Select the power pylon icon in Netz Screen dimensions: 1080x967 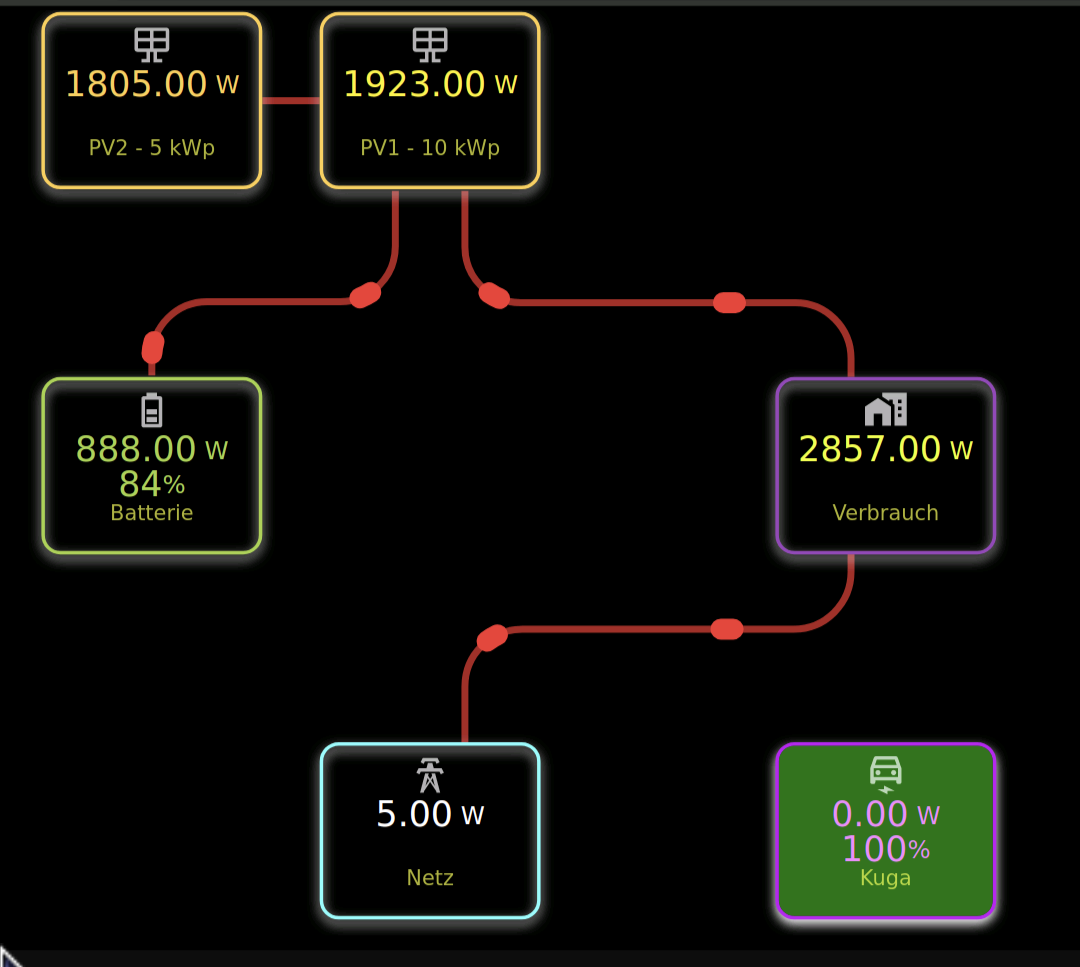430,775
